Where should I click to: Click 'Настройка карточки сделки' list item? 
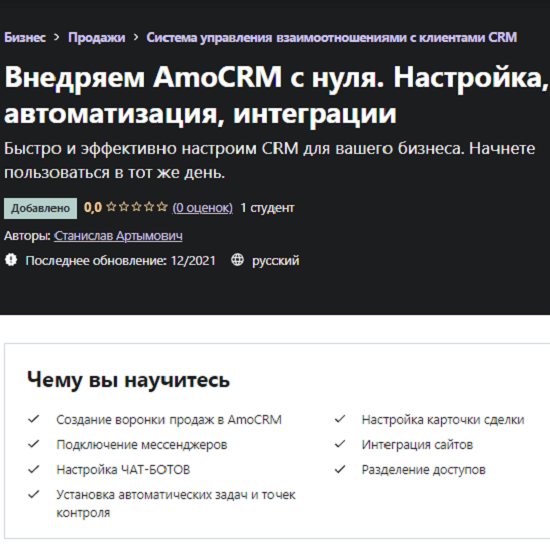[443, 420]
